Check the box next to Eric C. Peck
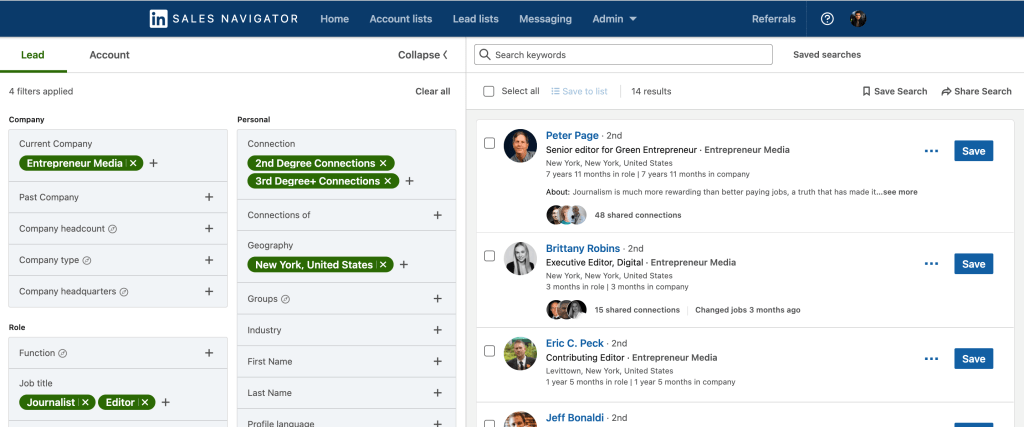 click(489, 351)
